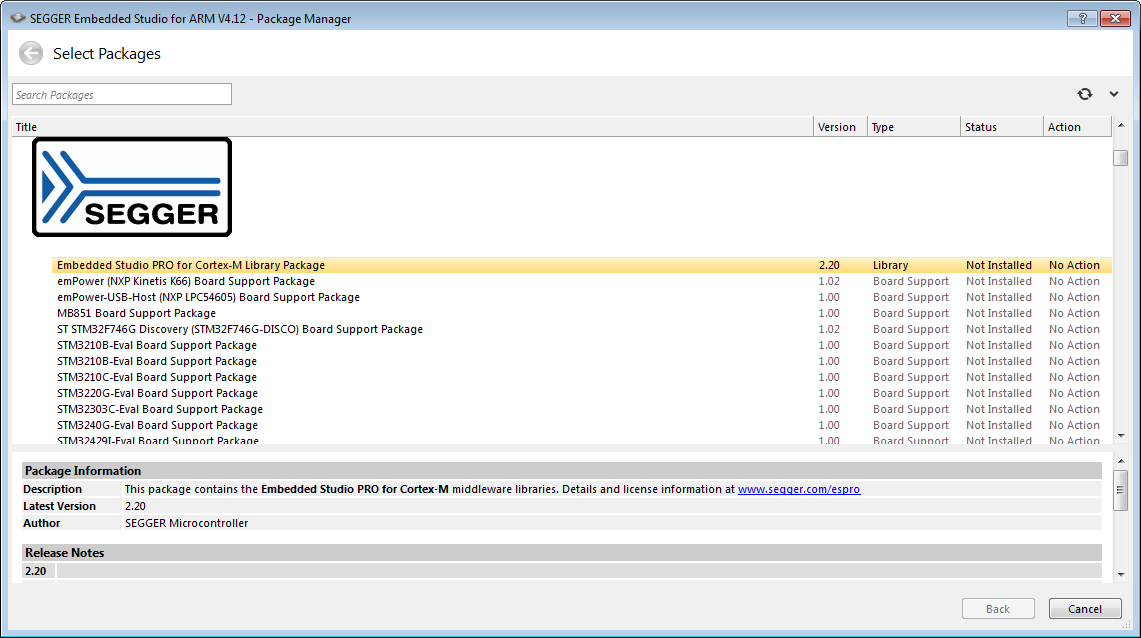Image resolution: width=1141 pixels, height=638 pixels.
Task: Click Library type cell in highlighted row
Action: click(x=891, y=266)
